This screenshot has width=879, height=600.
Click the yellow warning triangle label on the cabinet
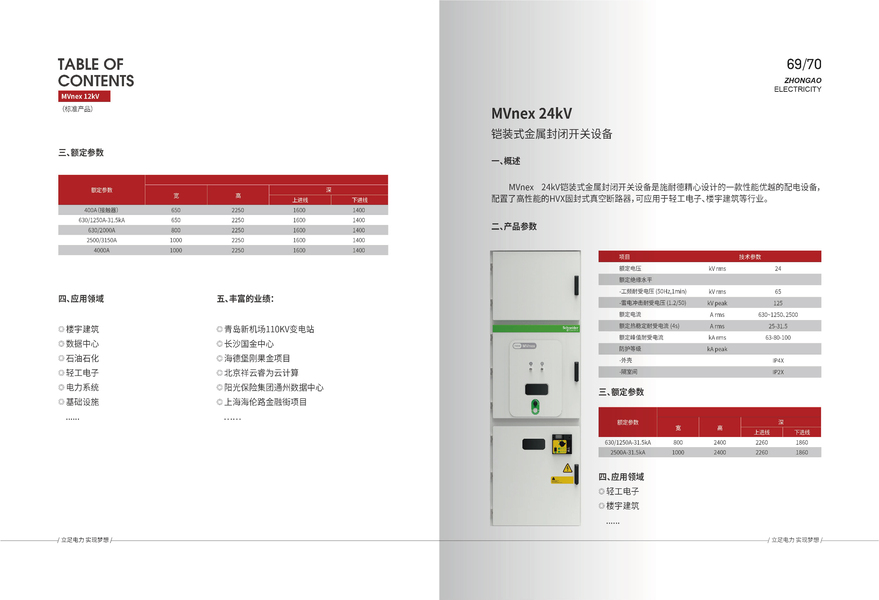click(567, 468)
